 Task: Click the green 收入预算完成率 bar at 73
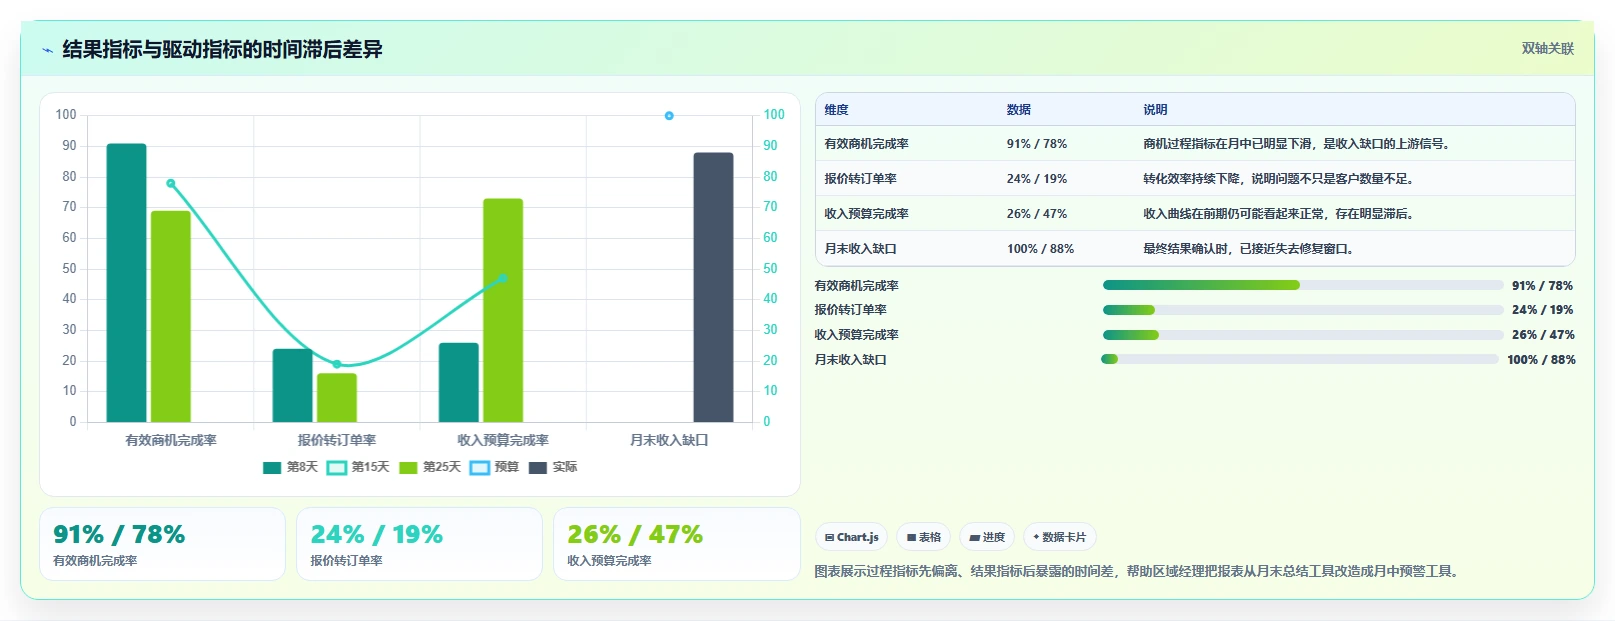[x=503, y=310]
